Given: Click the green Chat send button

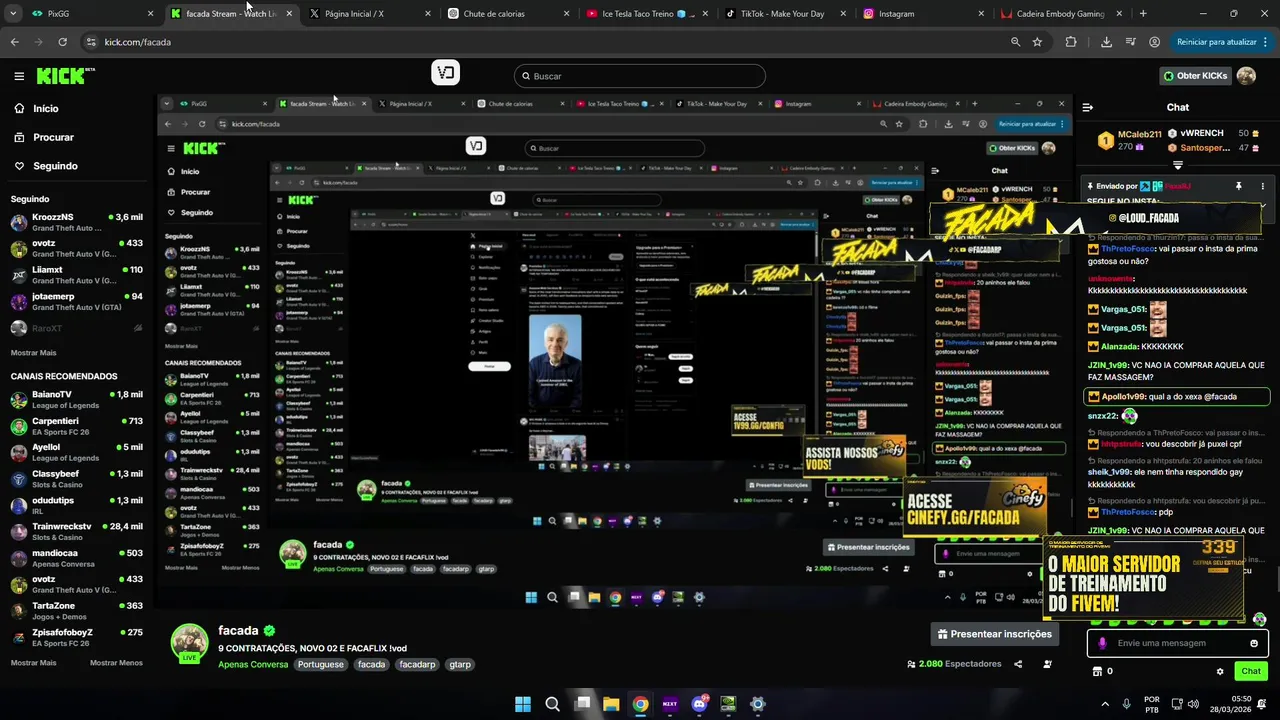Looking at the screenshot, I should 1251,671.
